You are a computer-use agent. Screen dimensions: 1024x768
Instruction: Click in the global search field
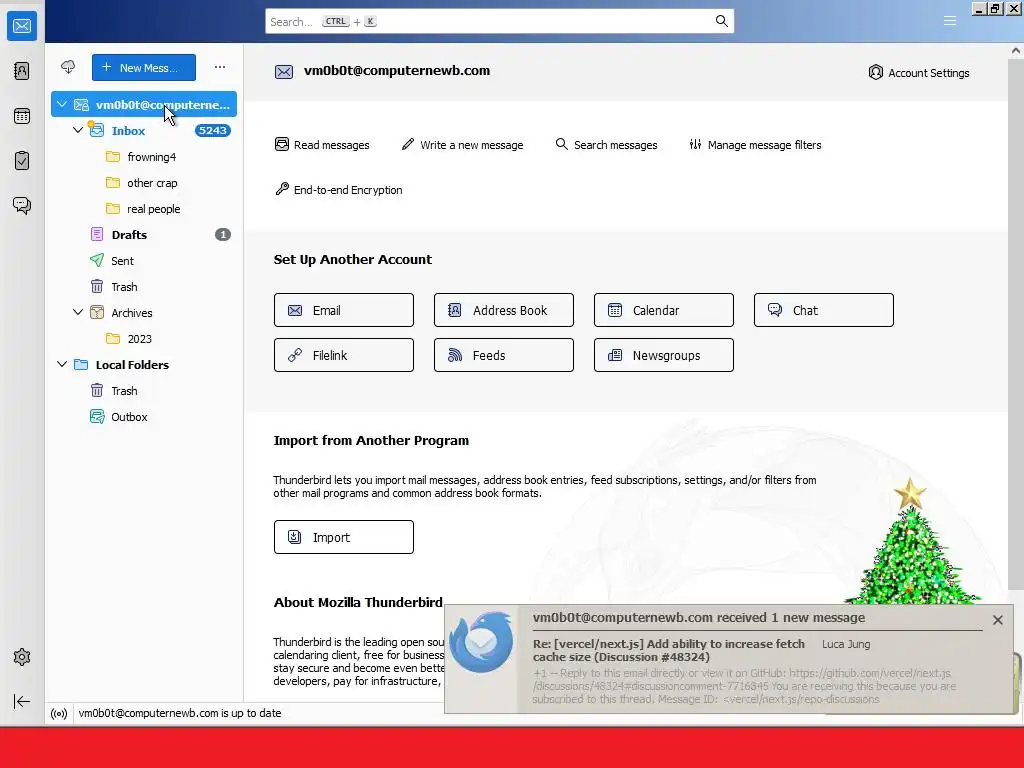coord(500,21)
